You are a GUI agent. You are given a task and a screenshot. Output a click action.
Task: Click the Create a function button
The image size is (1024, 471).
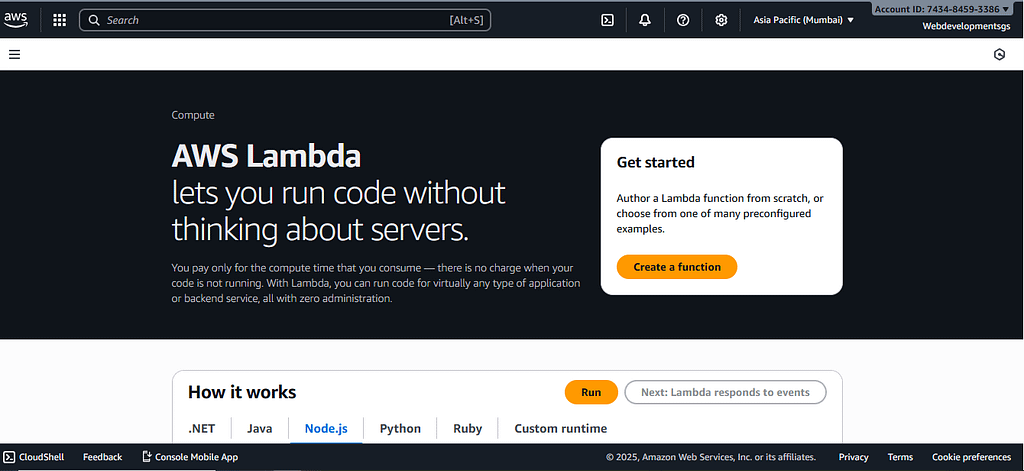pyautogui.click(x=677, y=267)
